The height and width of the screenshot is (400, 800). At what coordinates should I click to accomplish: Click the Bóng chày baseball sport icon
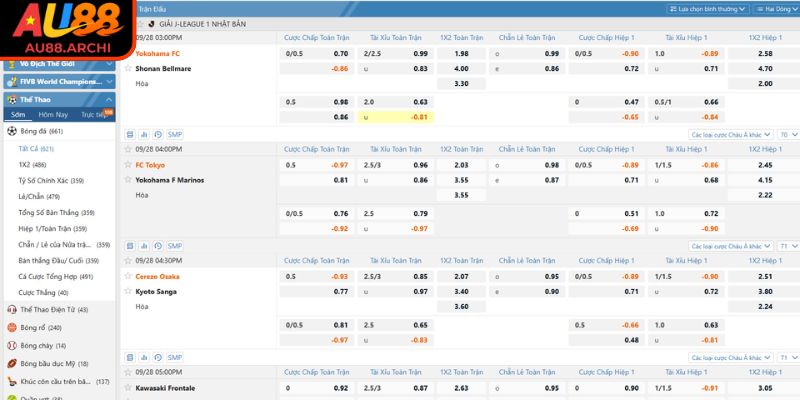[x=11, y=345]
